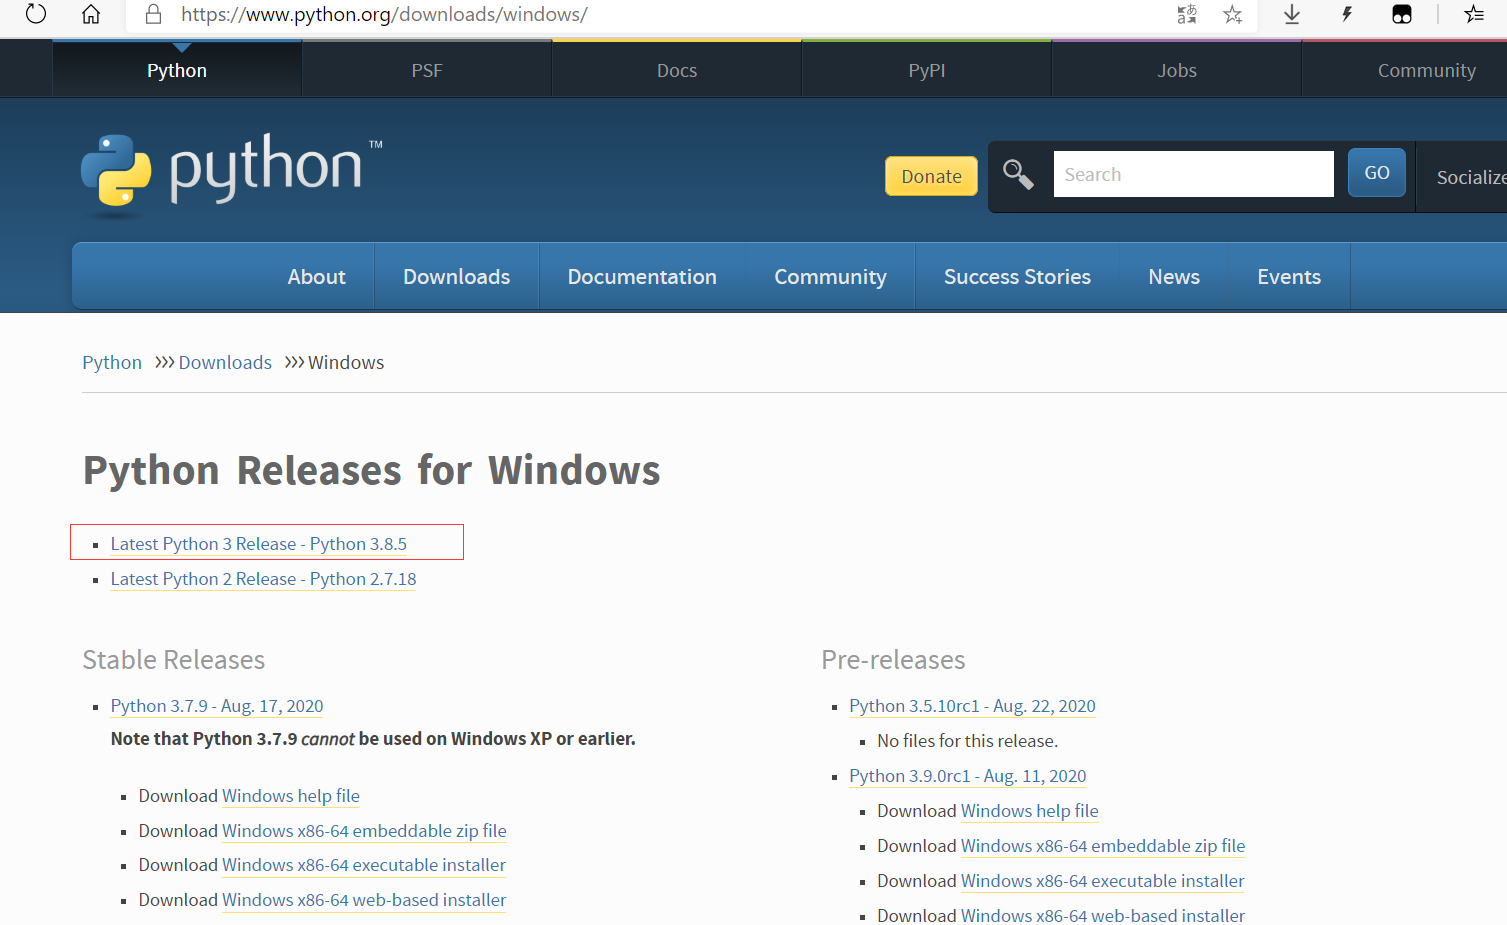Image resolution: width=1507 pixels, height=925 pixels.
Task: Go to the PyPI top tab
Action: (927, 70)
